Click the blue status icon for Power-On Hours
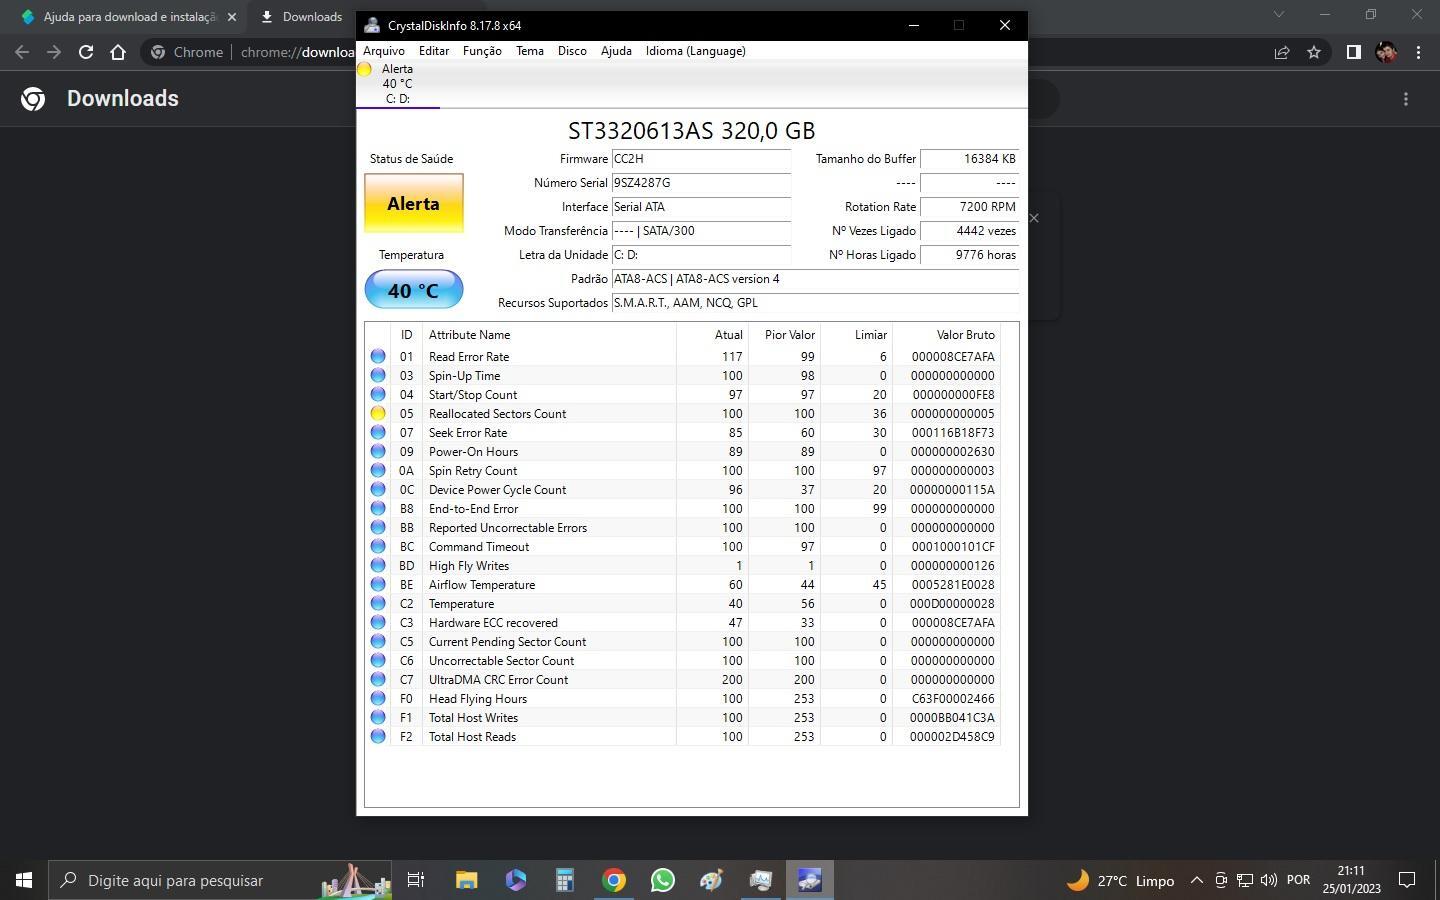Screen dimensions: 1440x900 click(378, 452)
